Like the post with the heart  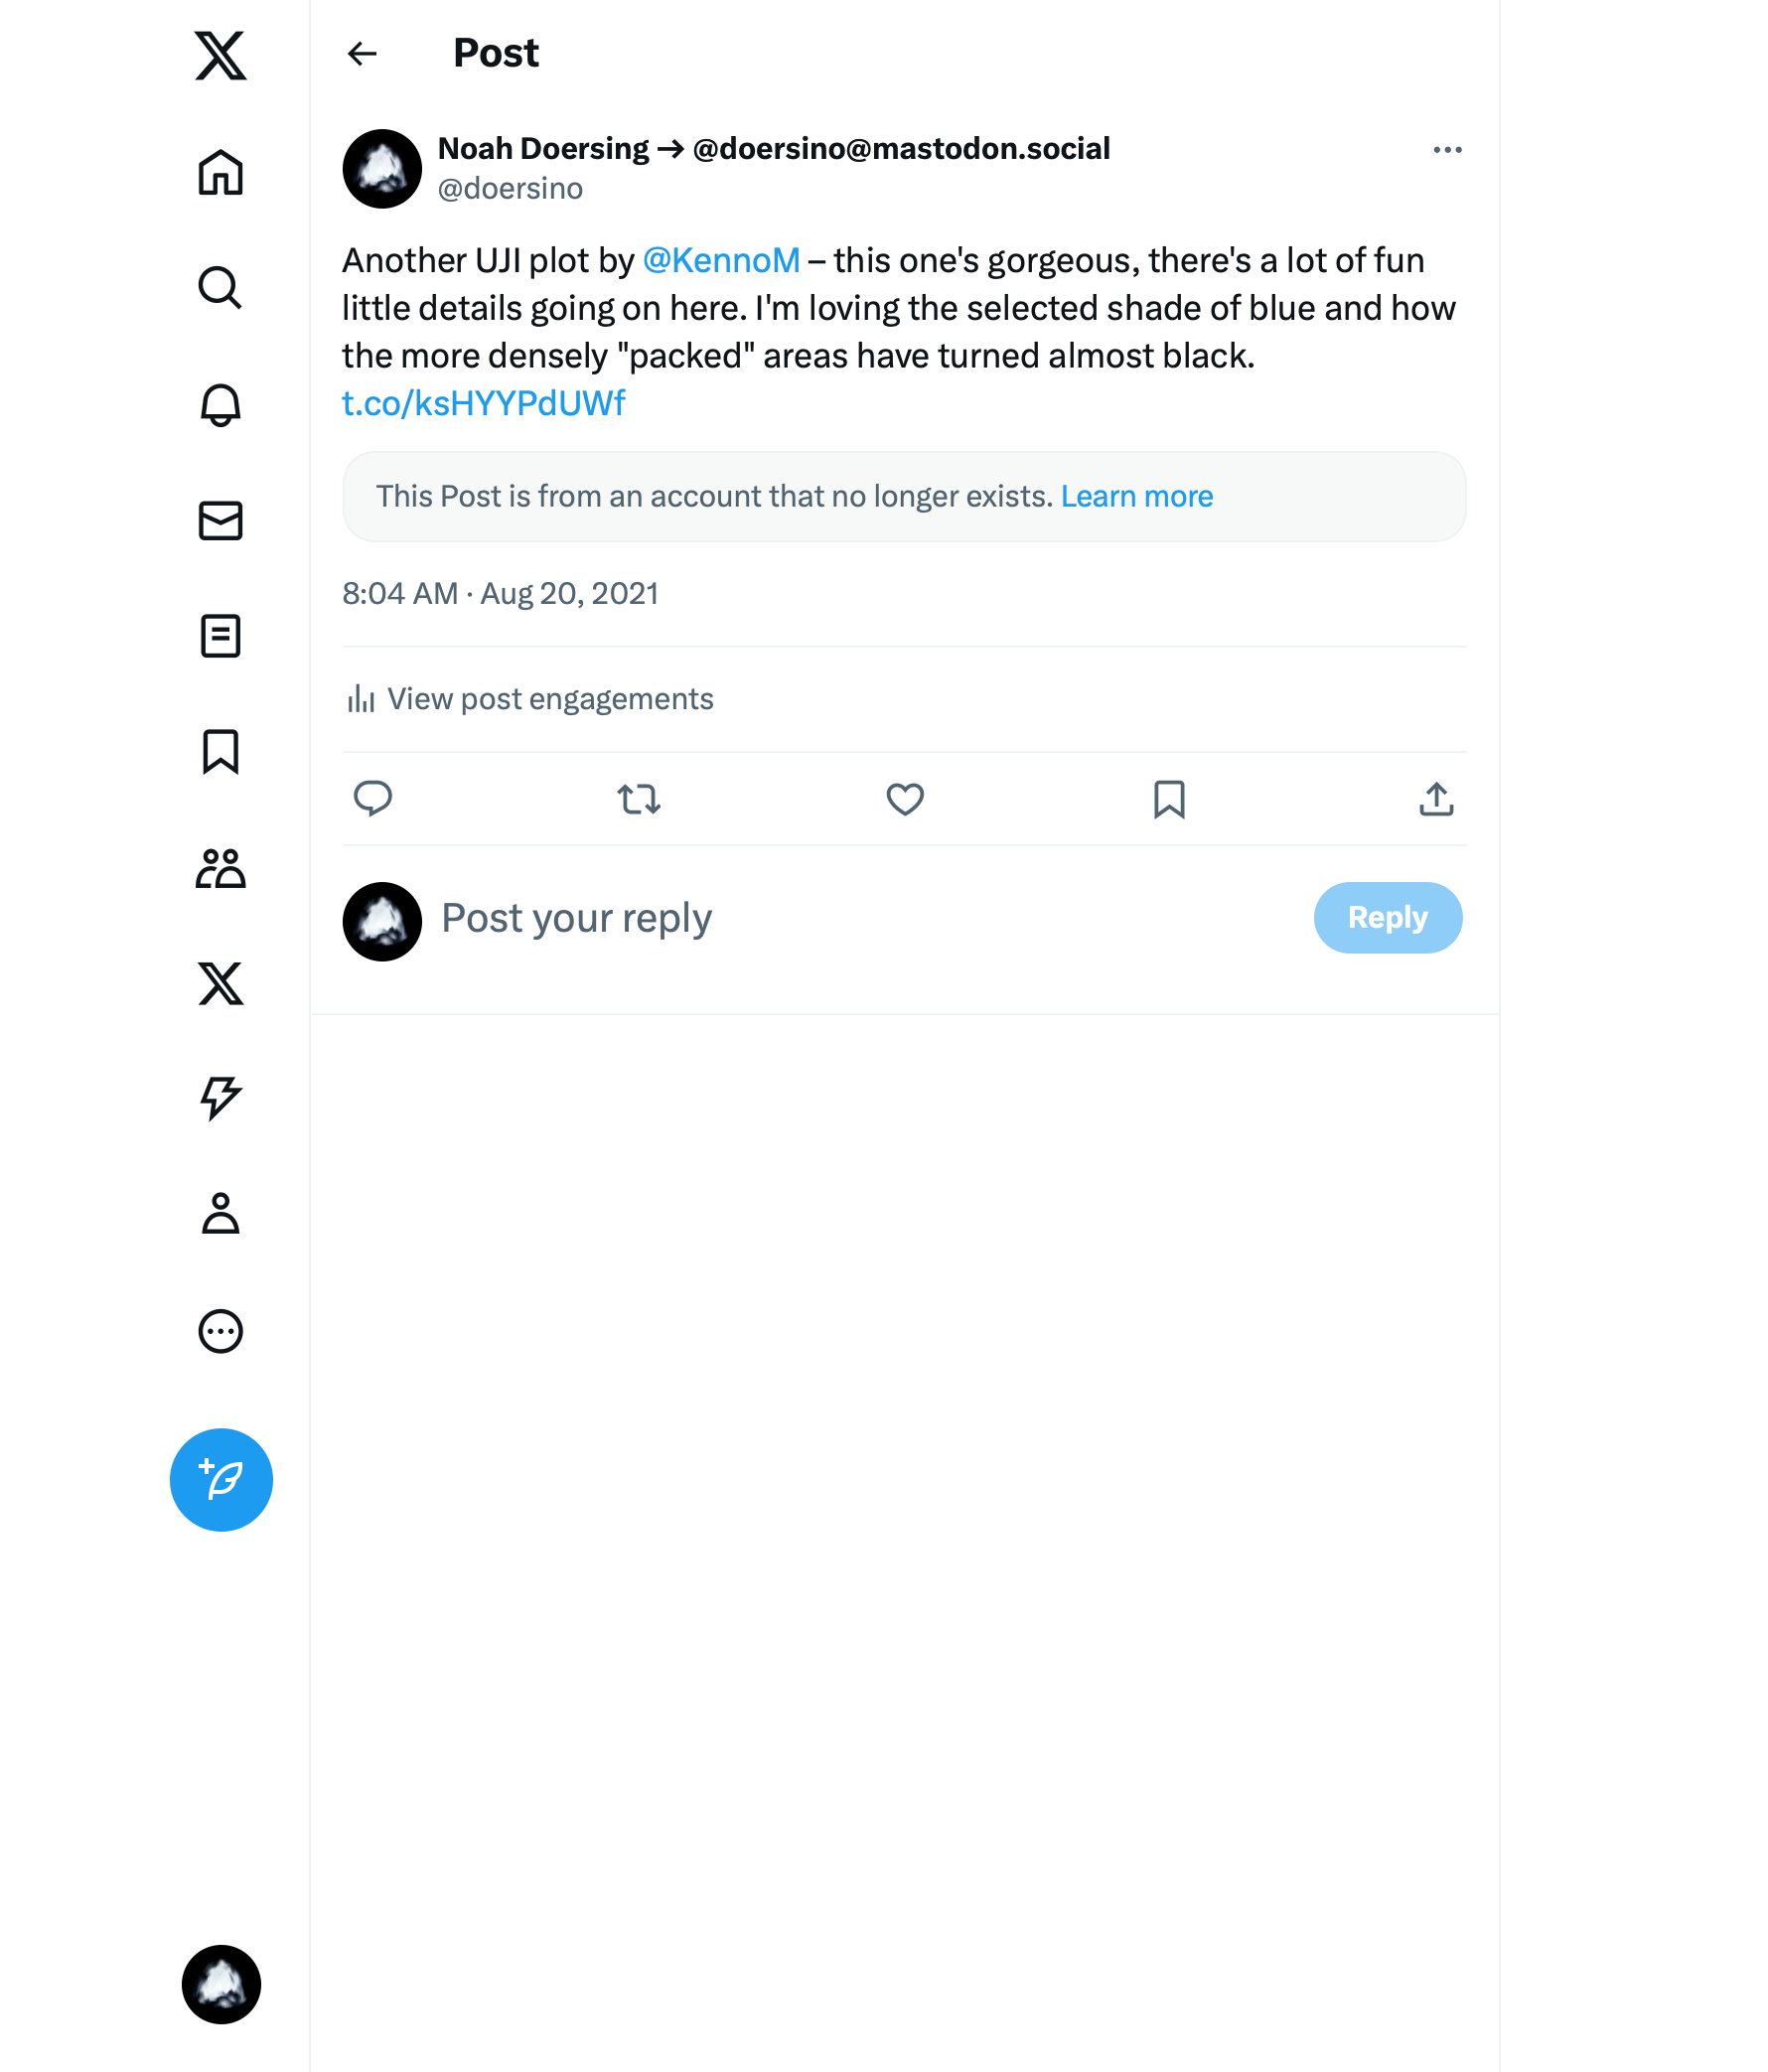point(905,799)
